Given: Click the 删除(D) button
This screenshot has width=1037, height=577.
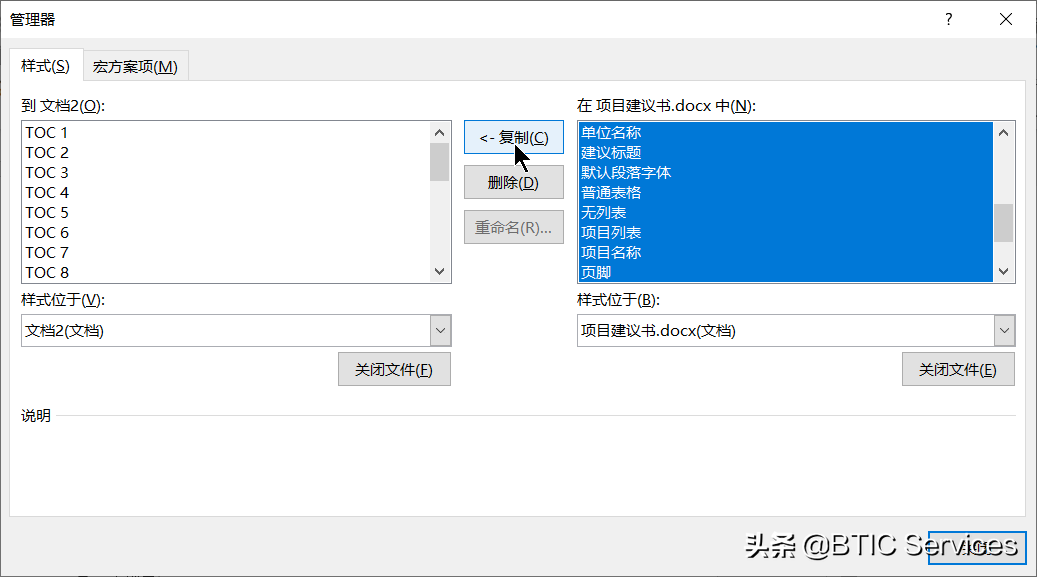Looking at the screenshot, I should click(x=514, y=182).
